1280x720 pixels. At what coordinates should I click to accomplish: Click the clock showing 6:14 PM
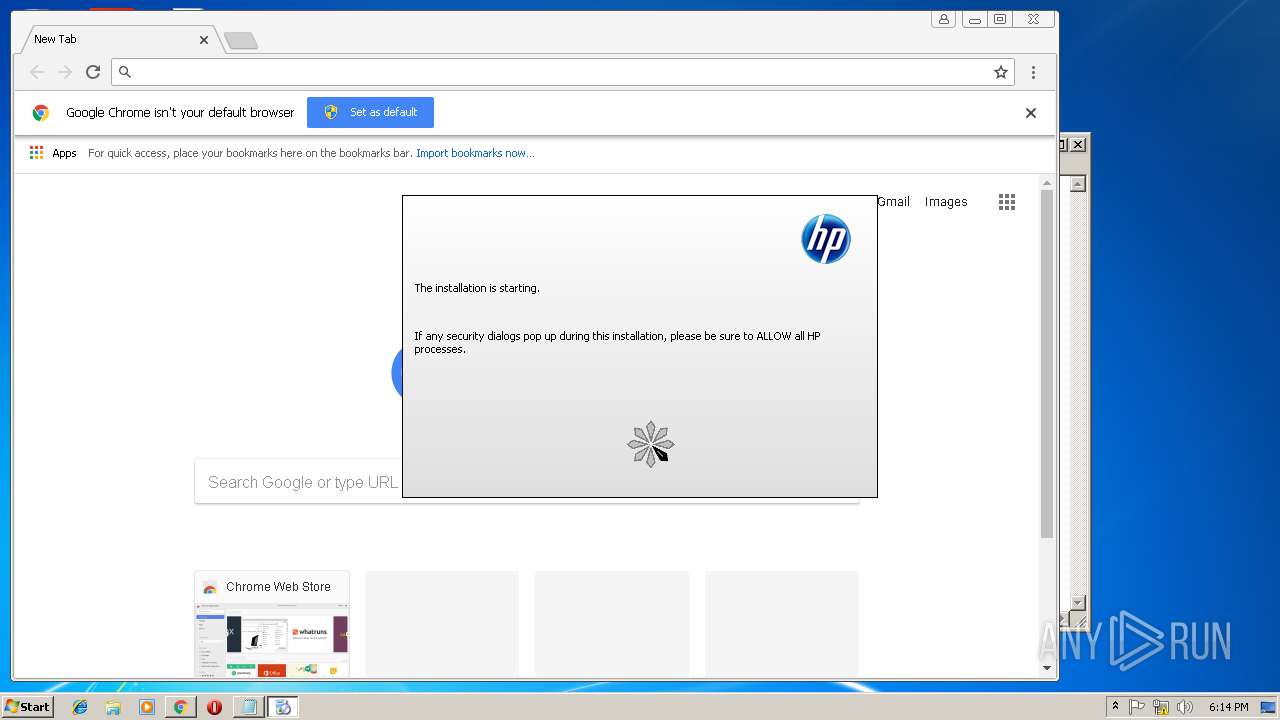1228,707
